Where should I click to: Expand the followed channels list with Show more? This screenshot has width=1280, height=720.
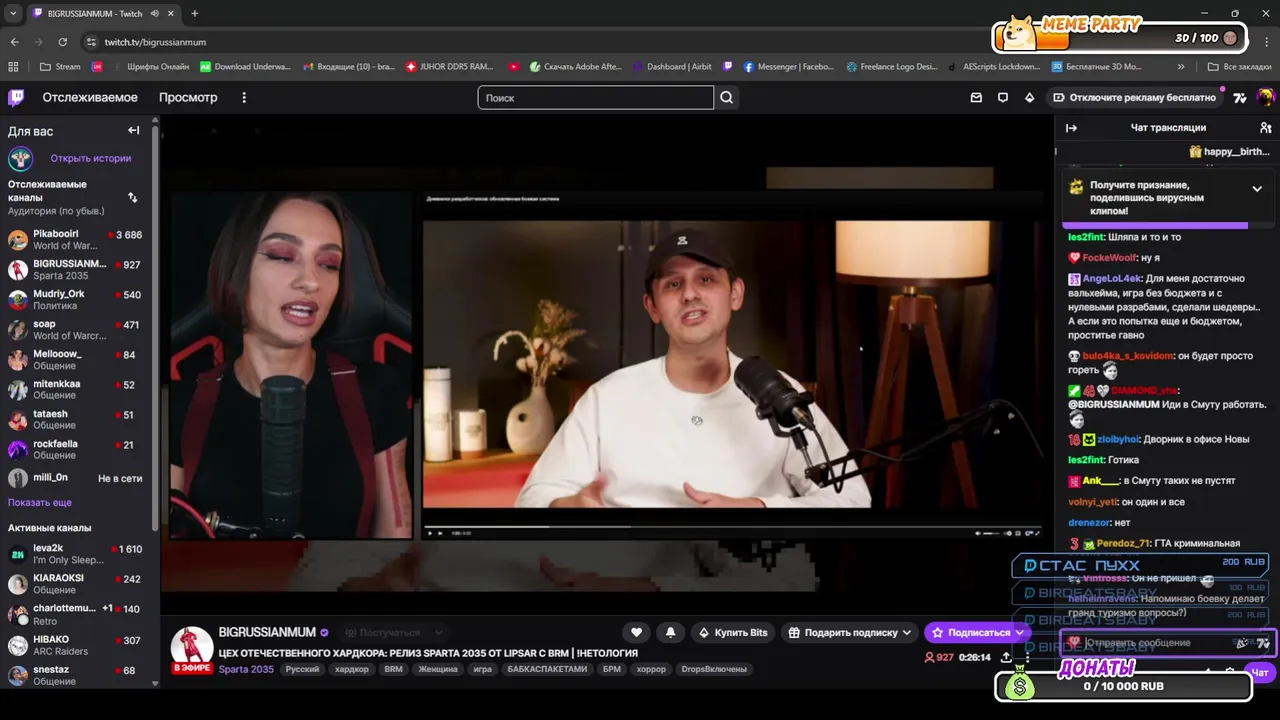point(40,502)
